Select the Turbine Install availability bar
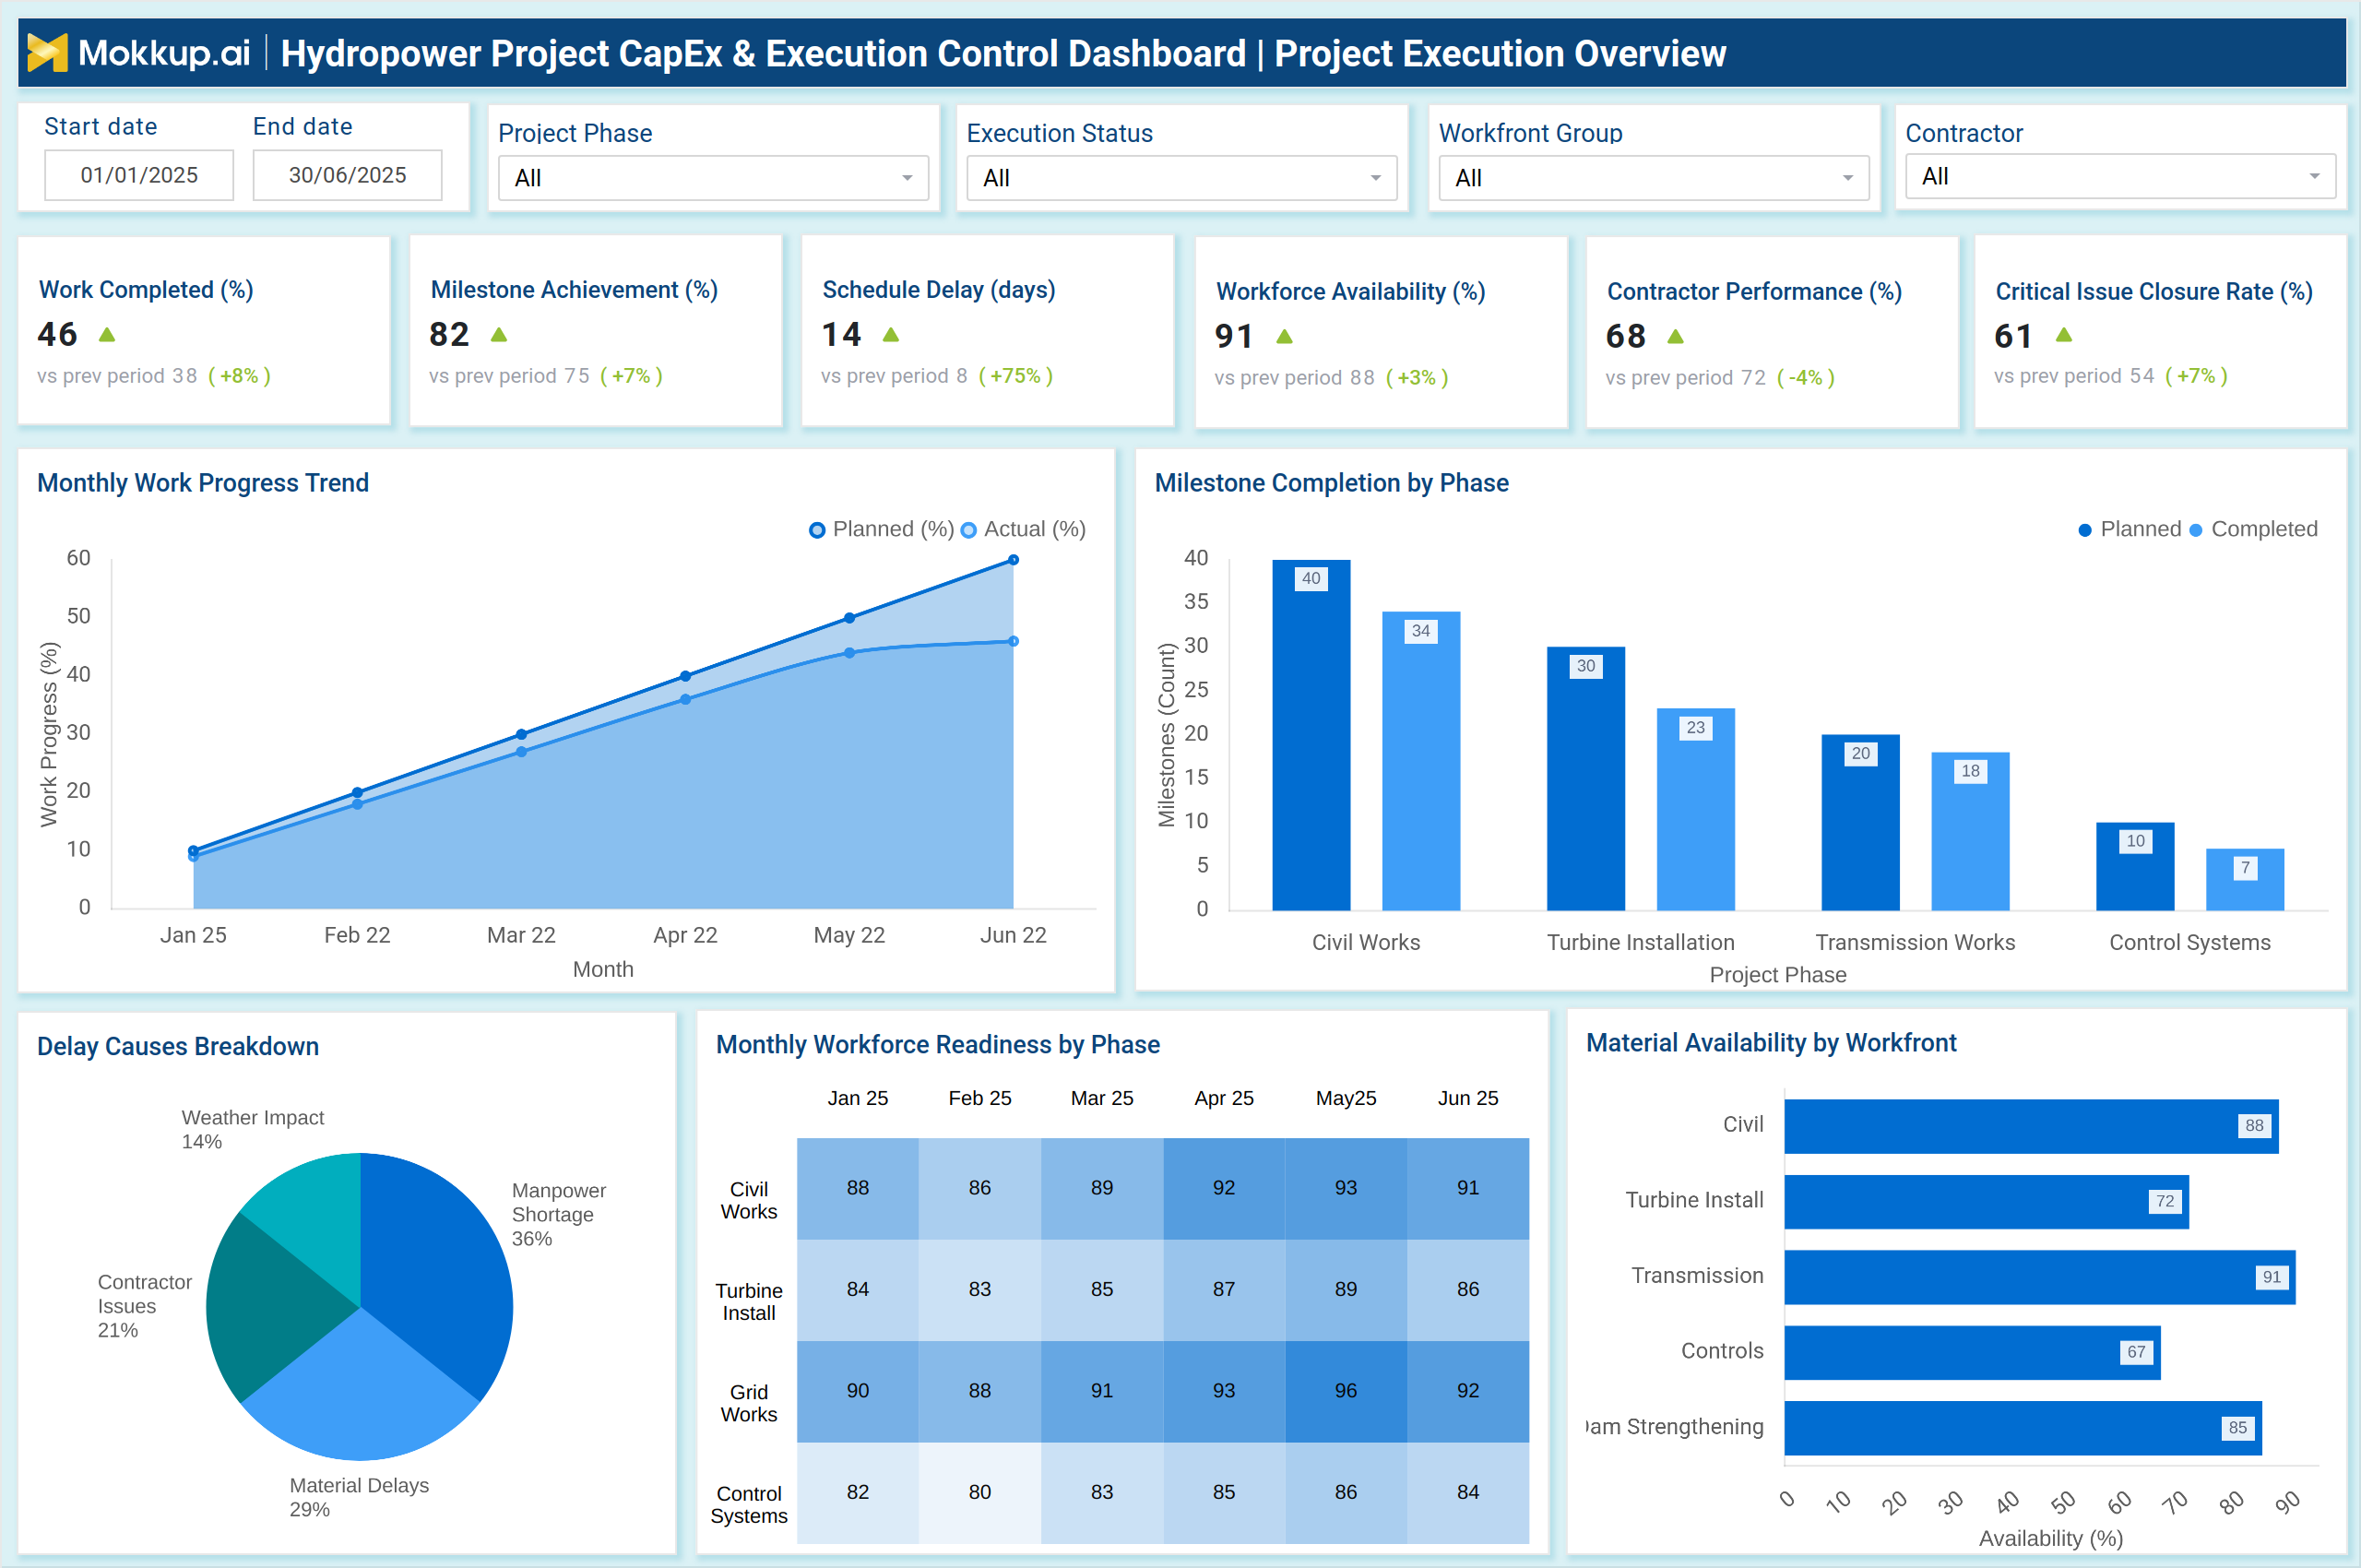This screenshot has width=2361, height=1568. pyautogui.click(x=1986, y=1201)
